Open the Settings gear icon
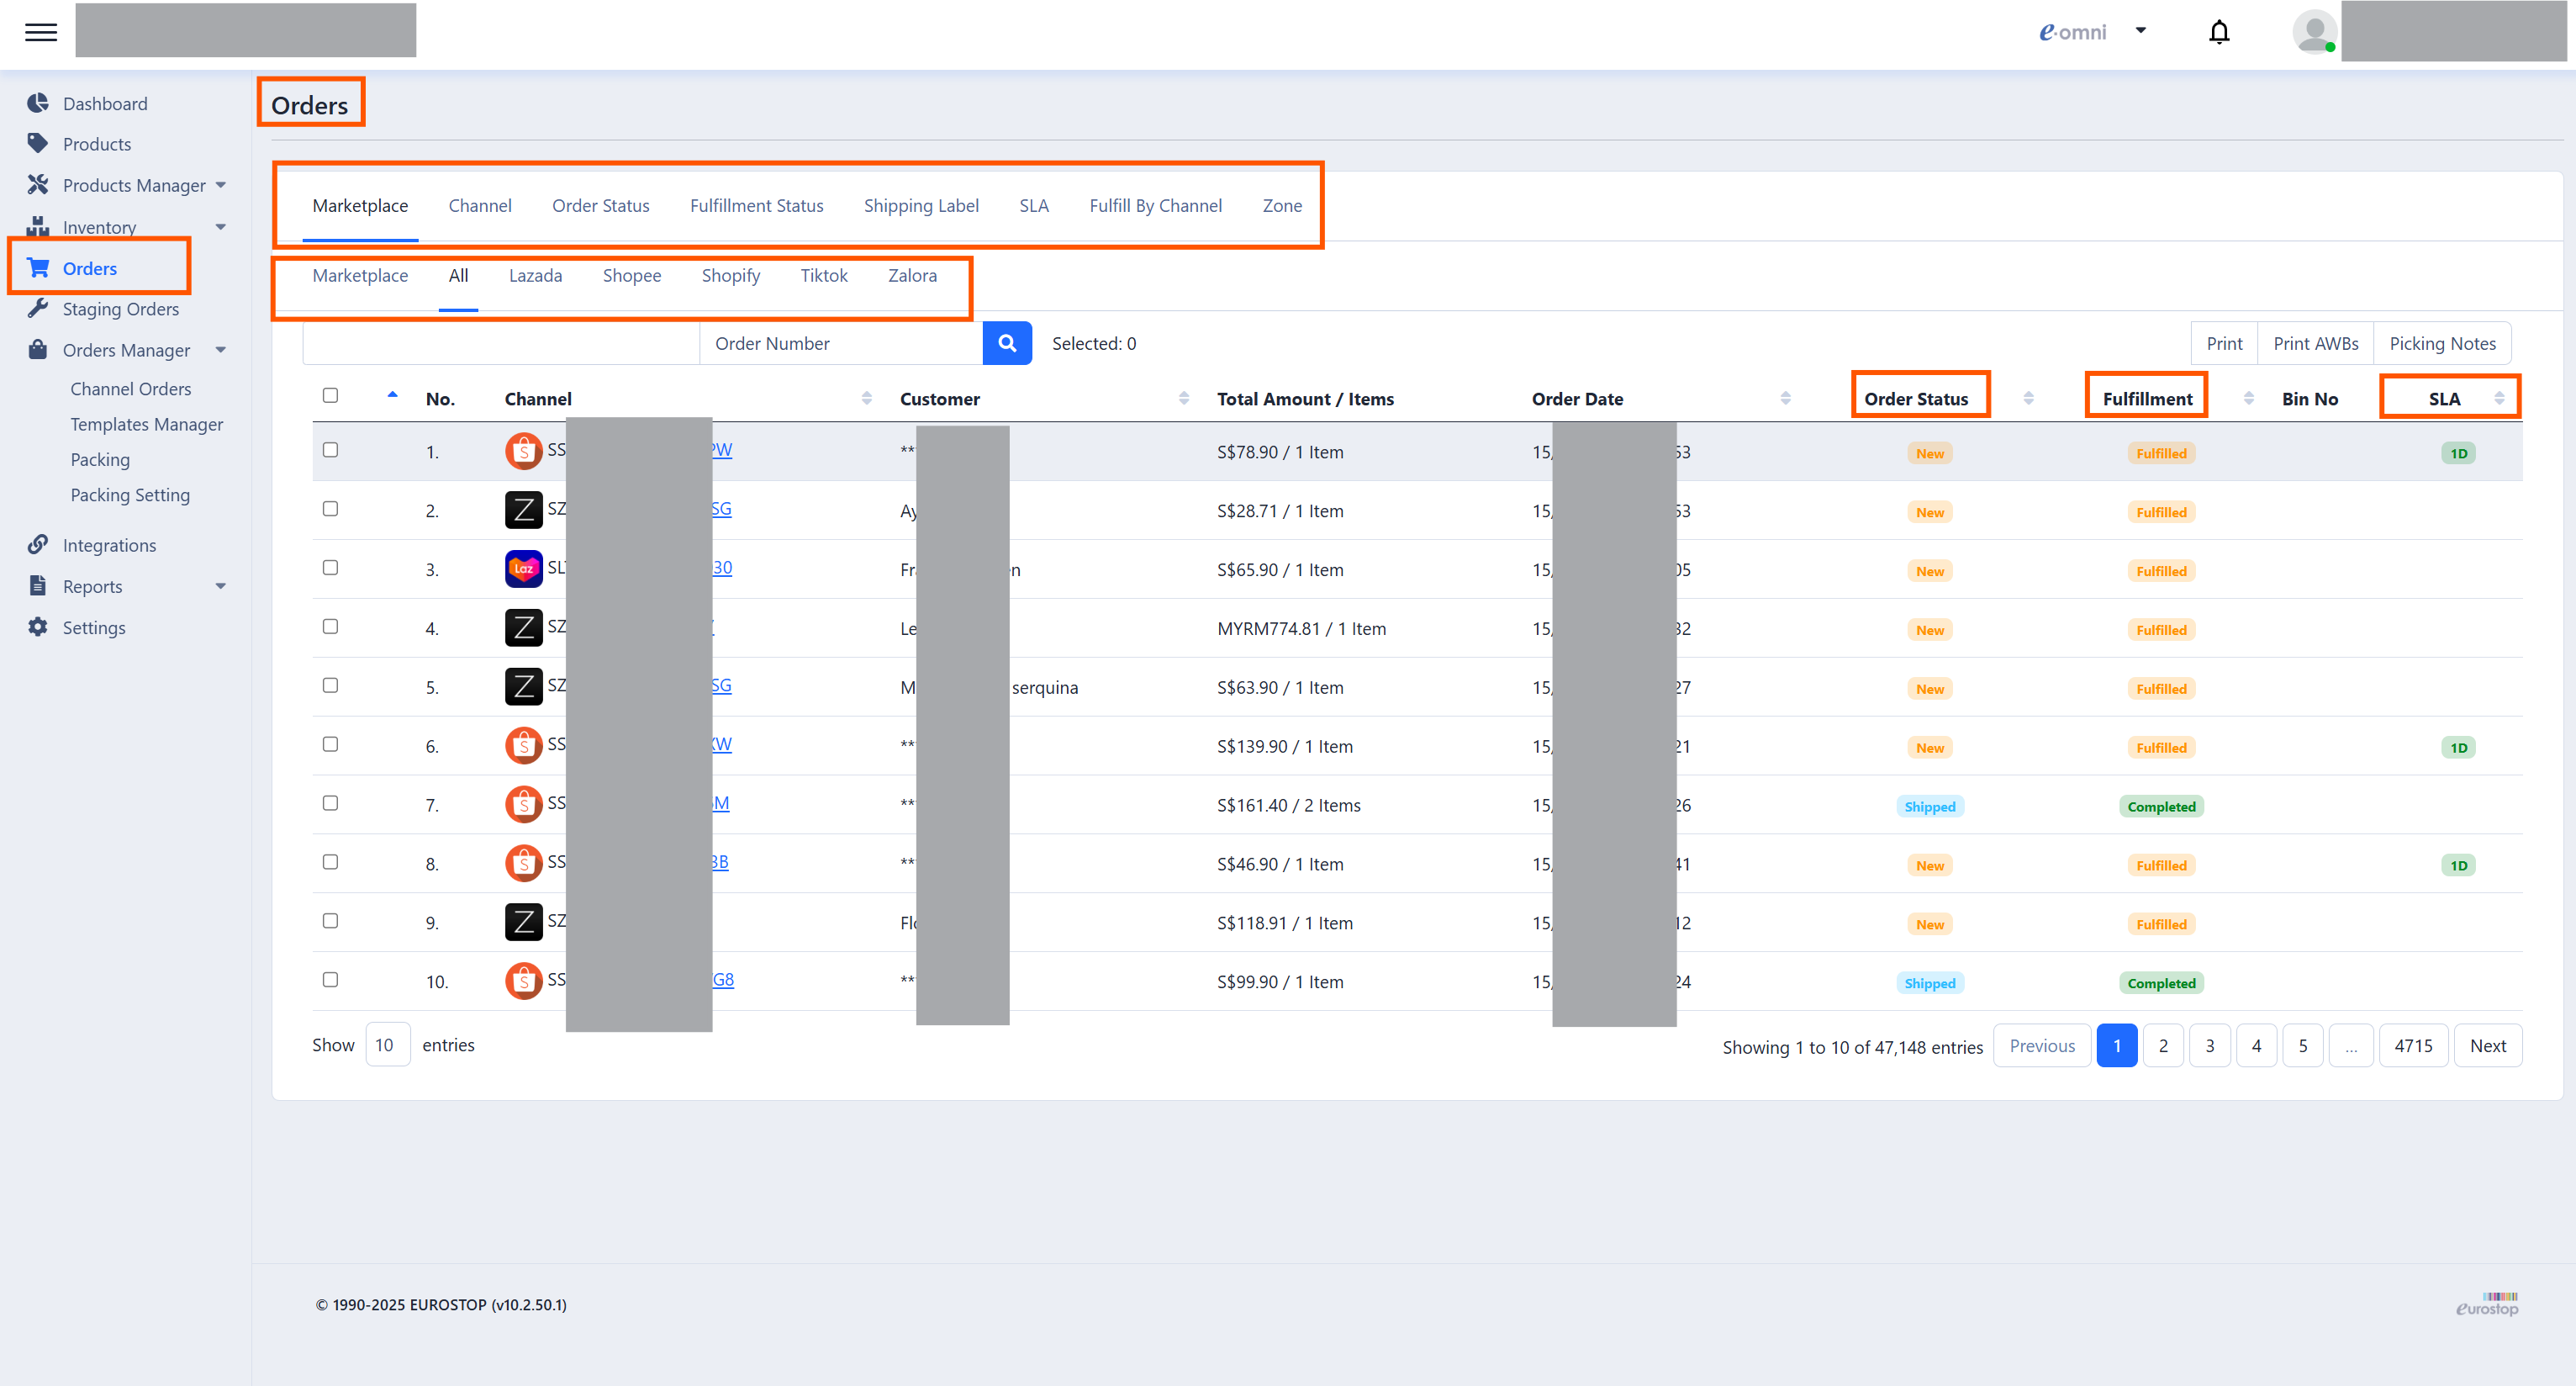 pyautogui.click(x=38, y=627)
